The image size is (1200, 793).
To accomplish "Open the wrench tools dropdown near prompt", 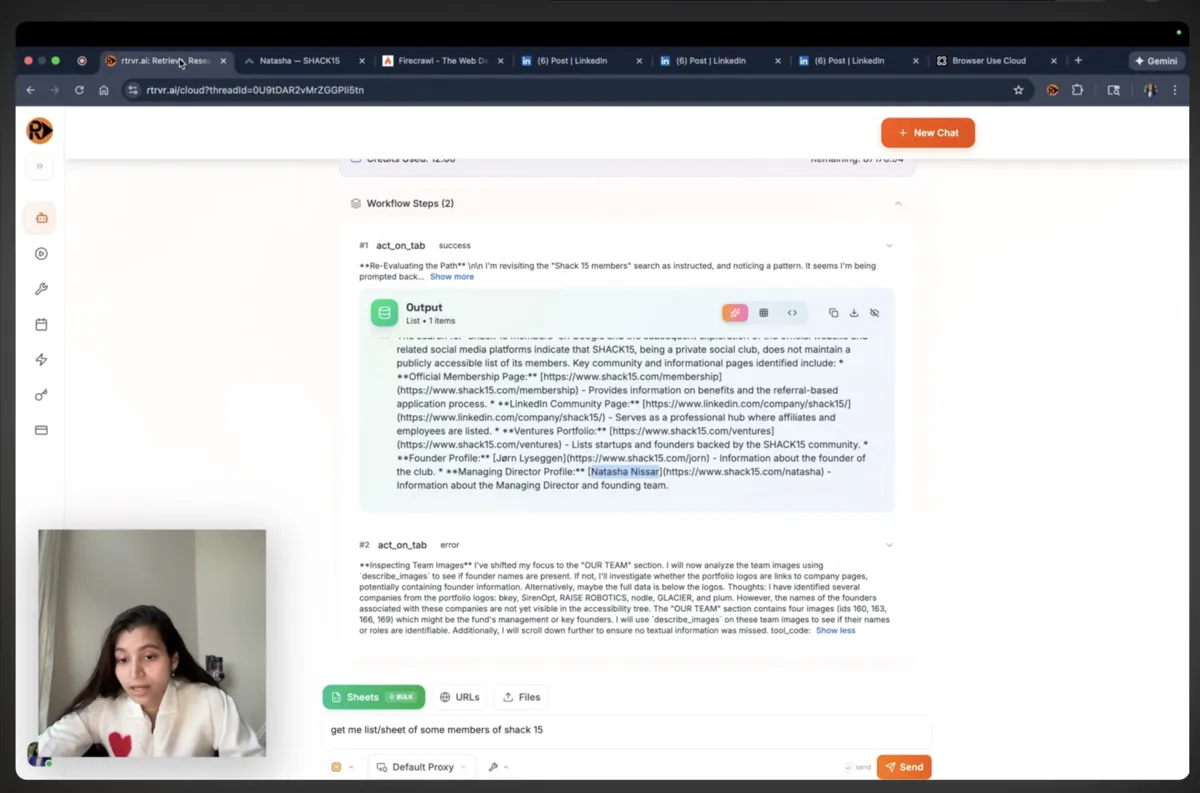I will click(x=498, y=767).
